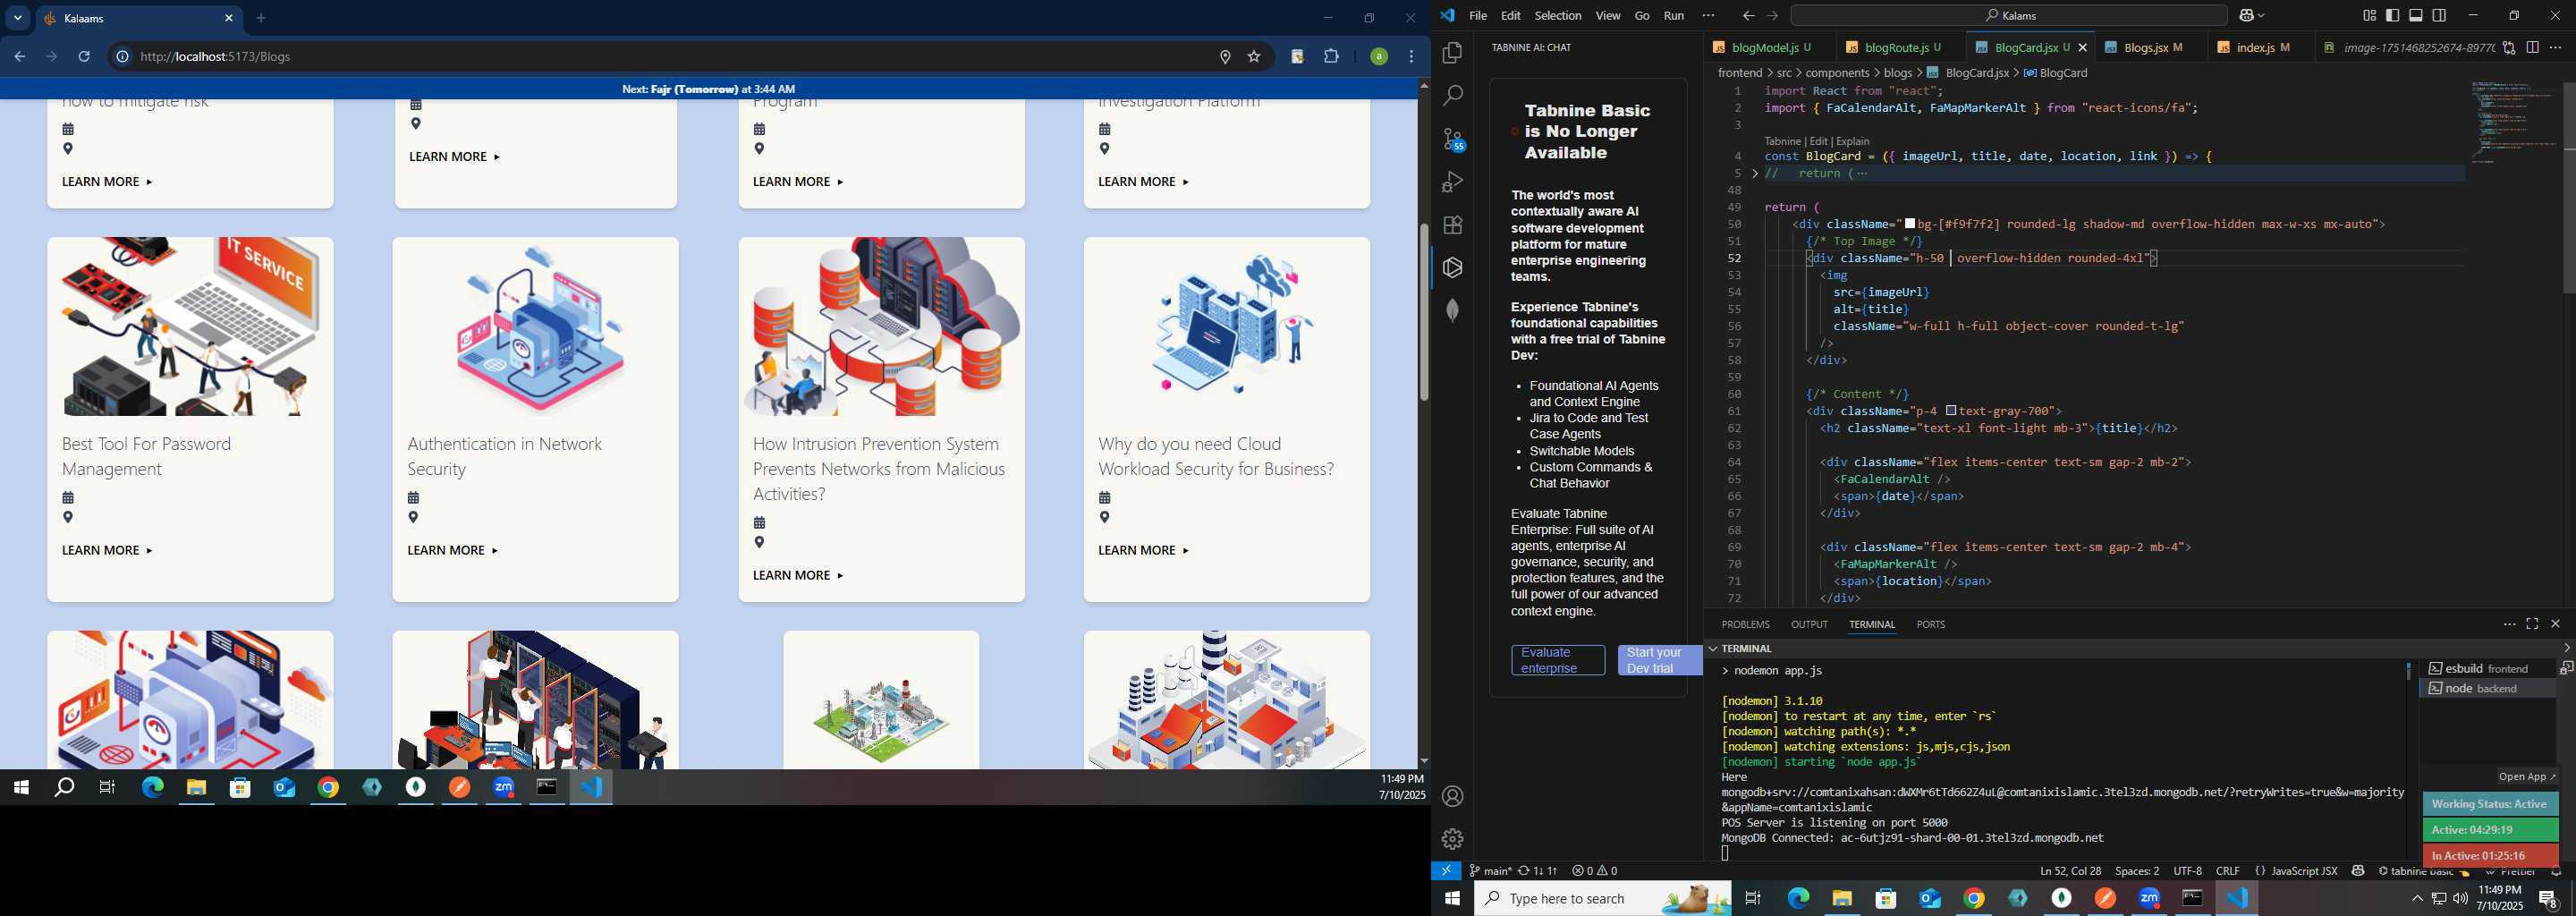
Task: Go forward in VS Code editor history
Action: tap(1772, 16)
